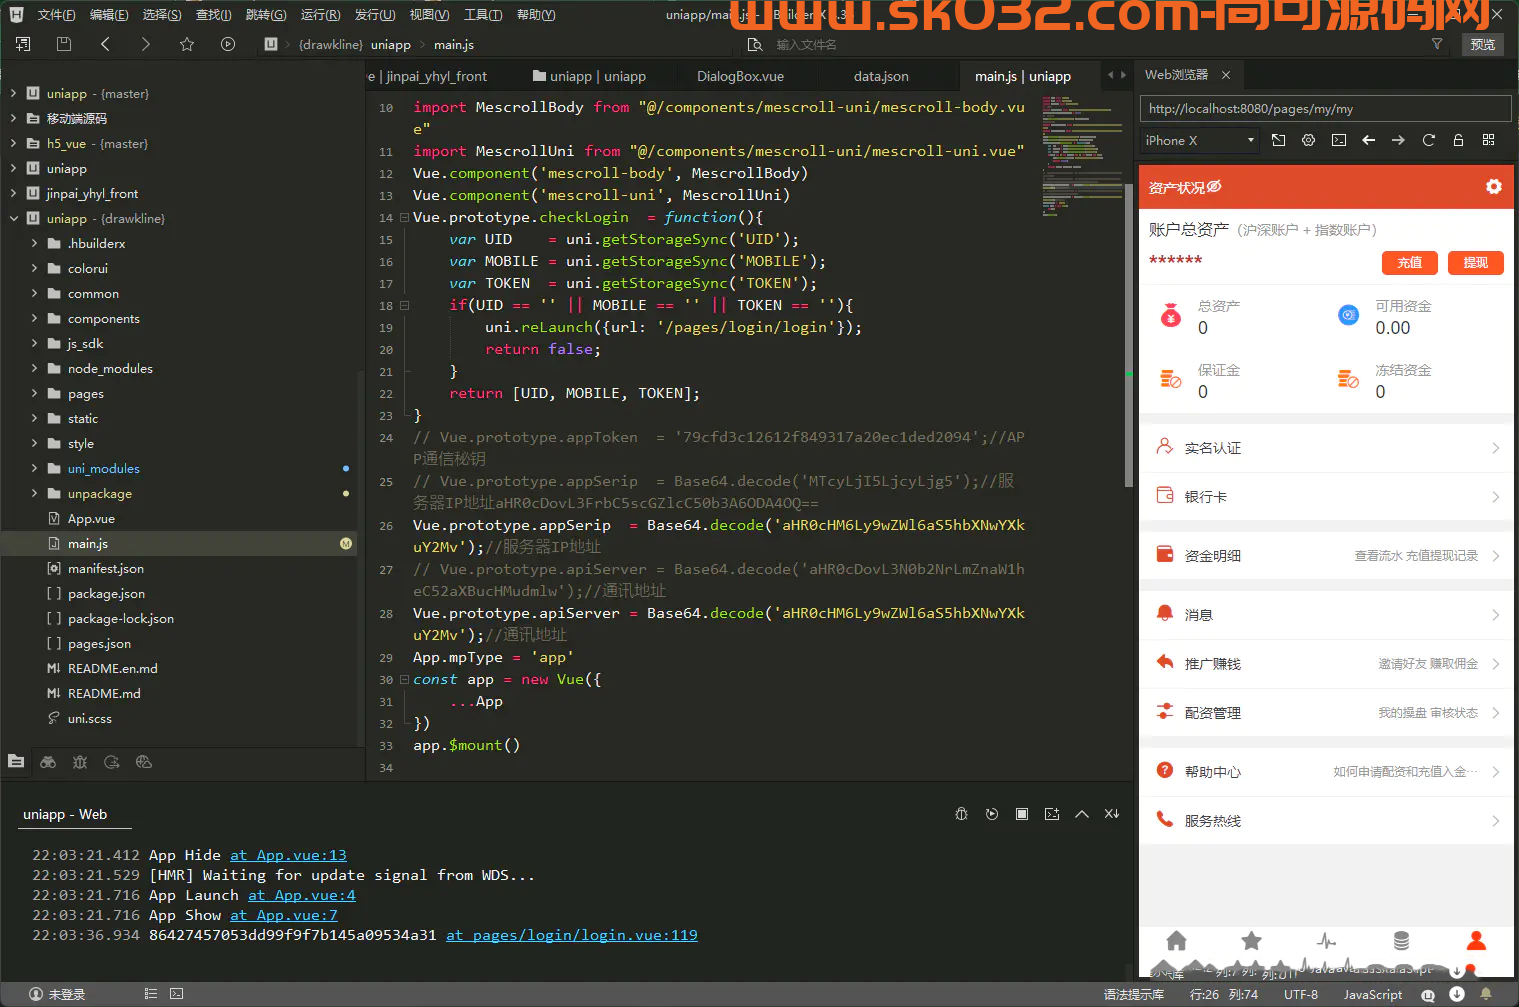Open the star tab in phone preview
Image resolution: width=1519 pixels, height=1007 pixels.
click(1251, 941)
